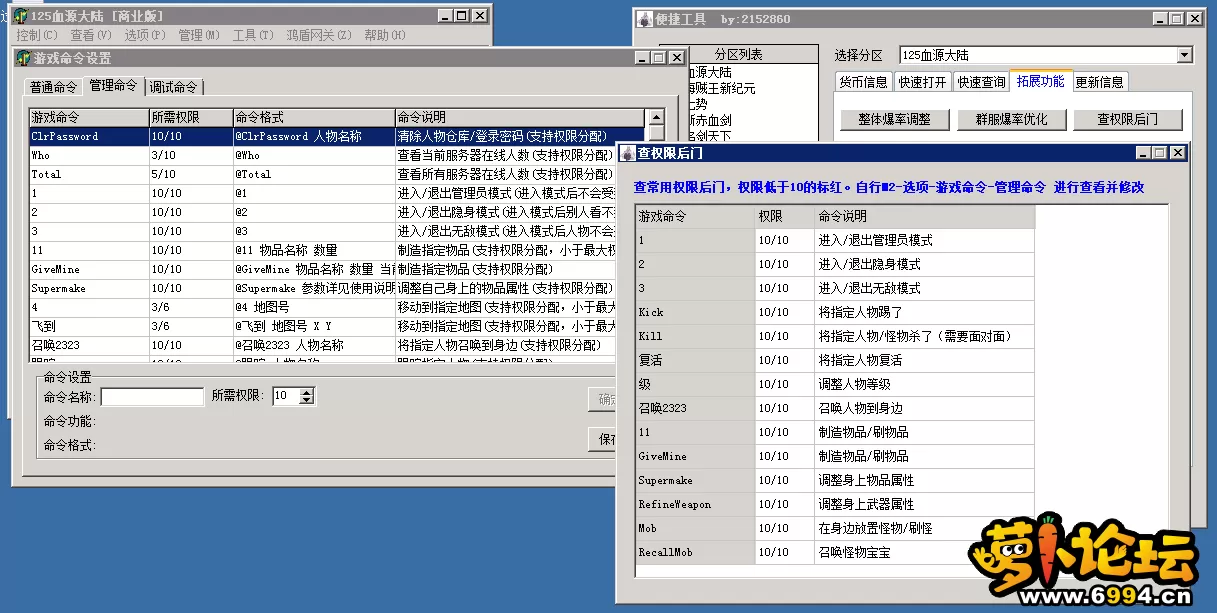Open the 查看(V) menu

click(x=91, y=35)
